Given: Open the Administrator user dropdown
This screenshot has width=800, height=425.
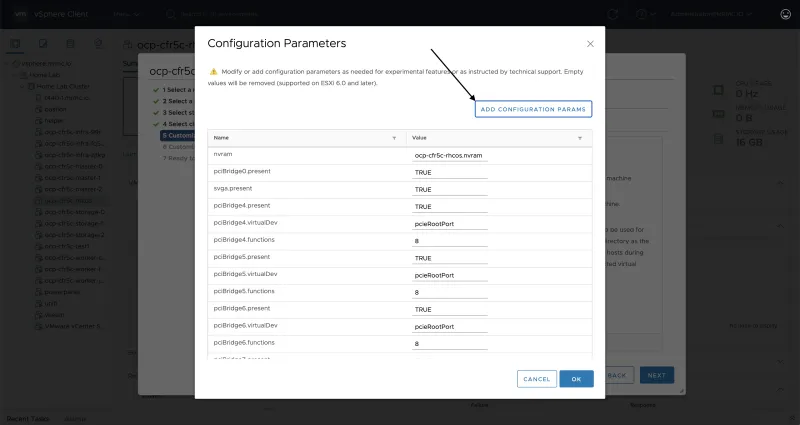Looking at the screenshot, I should [711, 14].
